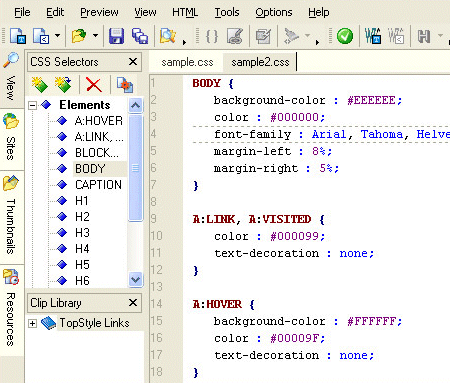Delete selector with red X icon
The width and height of the screenshot is (450, 383).
[x=94, y=84]
